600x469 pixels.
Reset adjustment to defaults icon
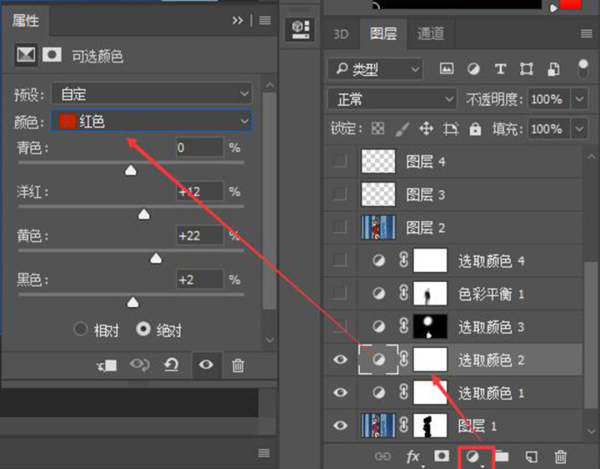tap(171, 365)
